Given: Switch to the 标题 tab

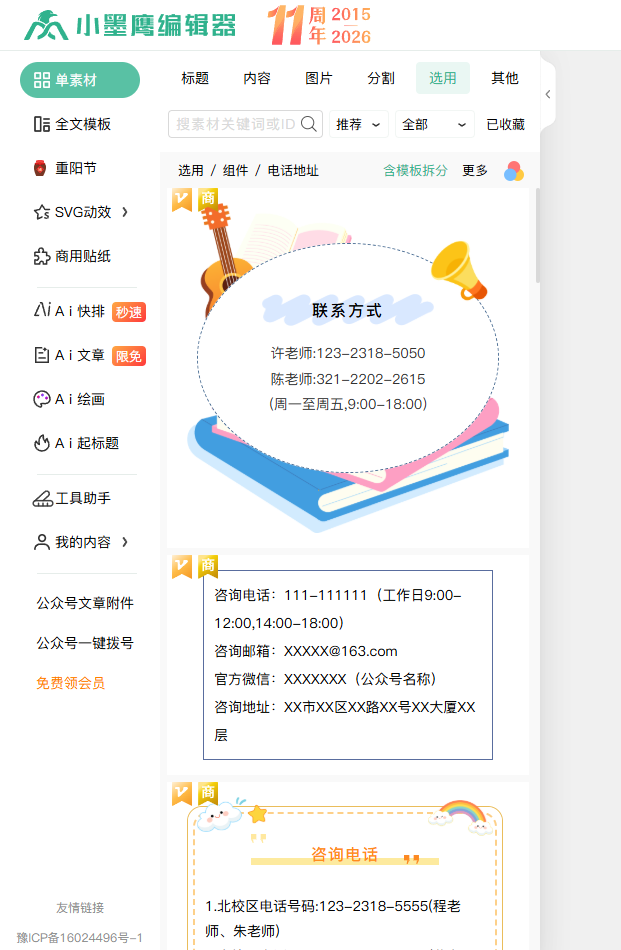Looking at the screenshot, I should click(195, 78).
